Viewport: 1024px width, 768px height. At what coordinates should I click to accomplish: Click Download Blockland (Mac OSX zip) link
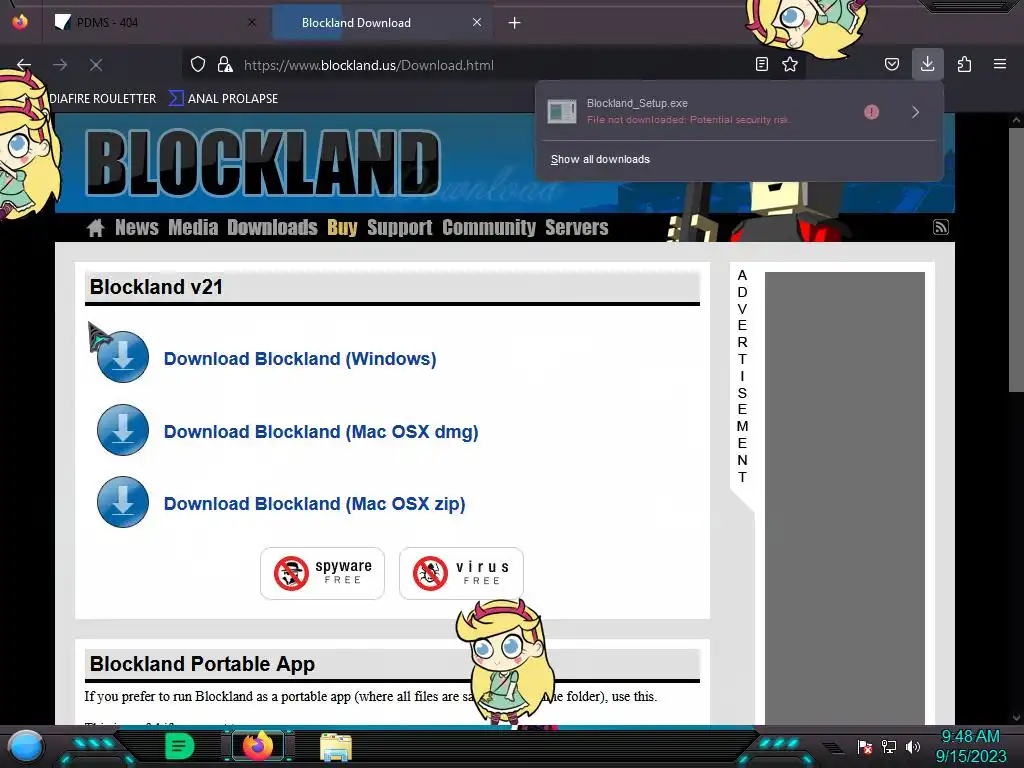coord(314,504)
